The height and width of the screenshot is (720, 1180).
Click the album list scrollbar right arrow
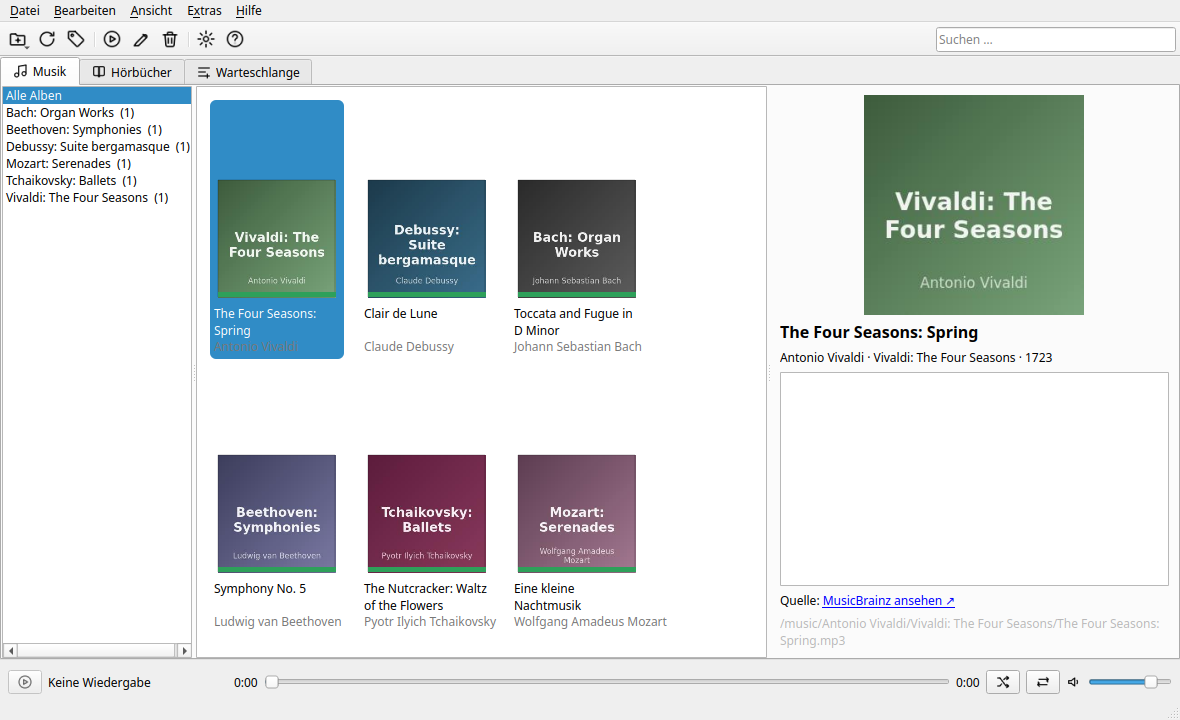[x=184, y=651]
